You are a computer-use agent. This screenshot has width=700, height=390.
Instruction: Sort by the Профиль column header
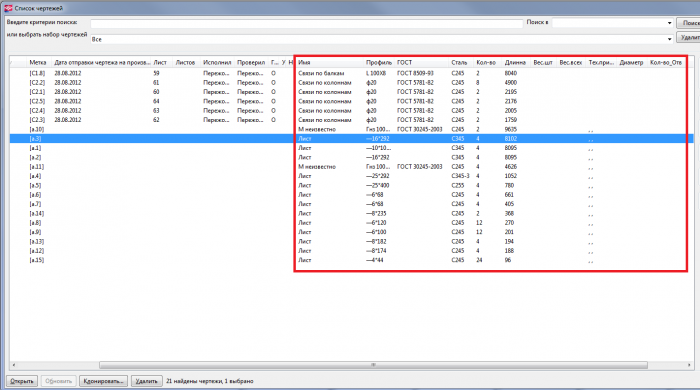(x=379, y=62)
